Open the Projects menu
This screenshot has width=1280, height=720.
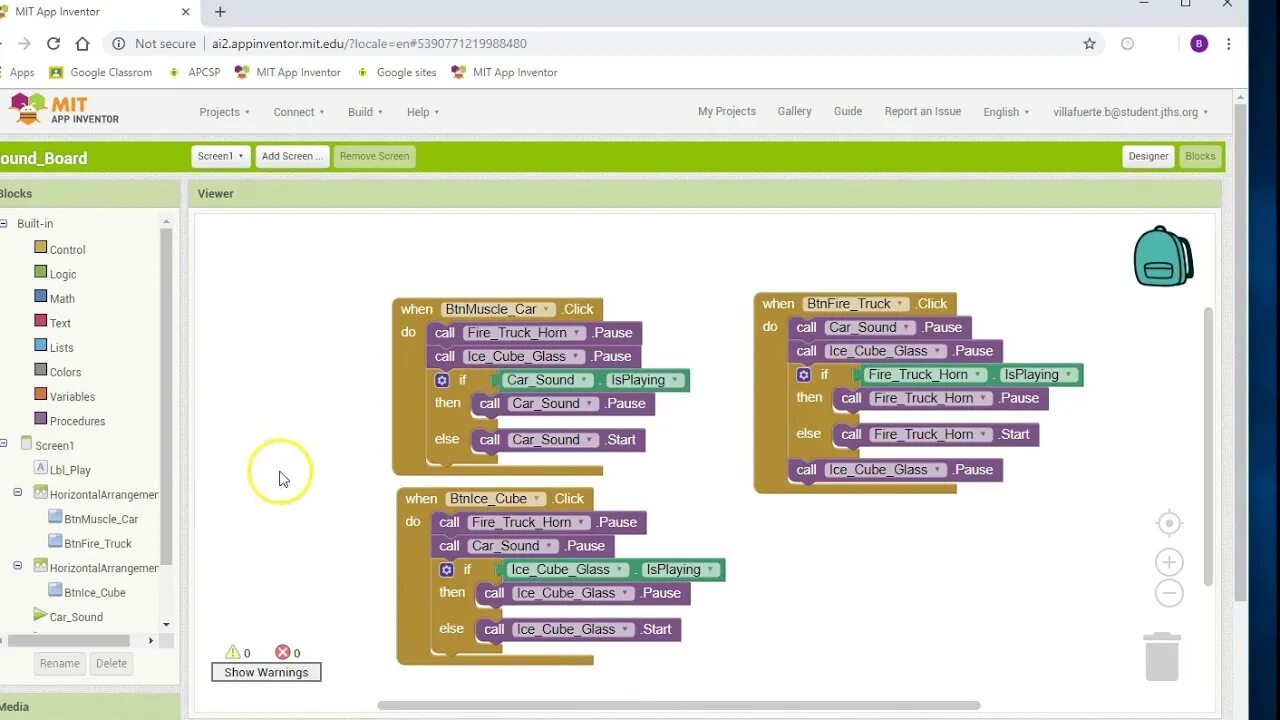pos(224,112)
